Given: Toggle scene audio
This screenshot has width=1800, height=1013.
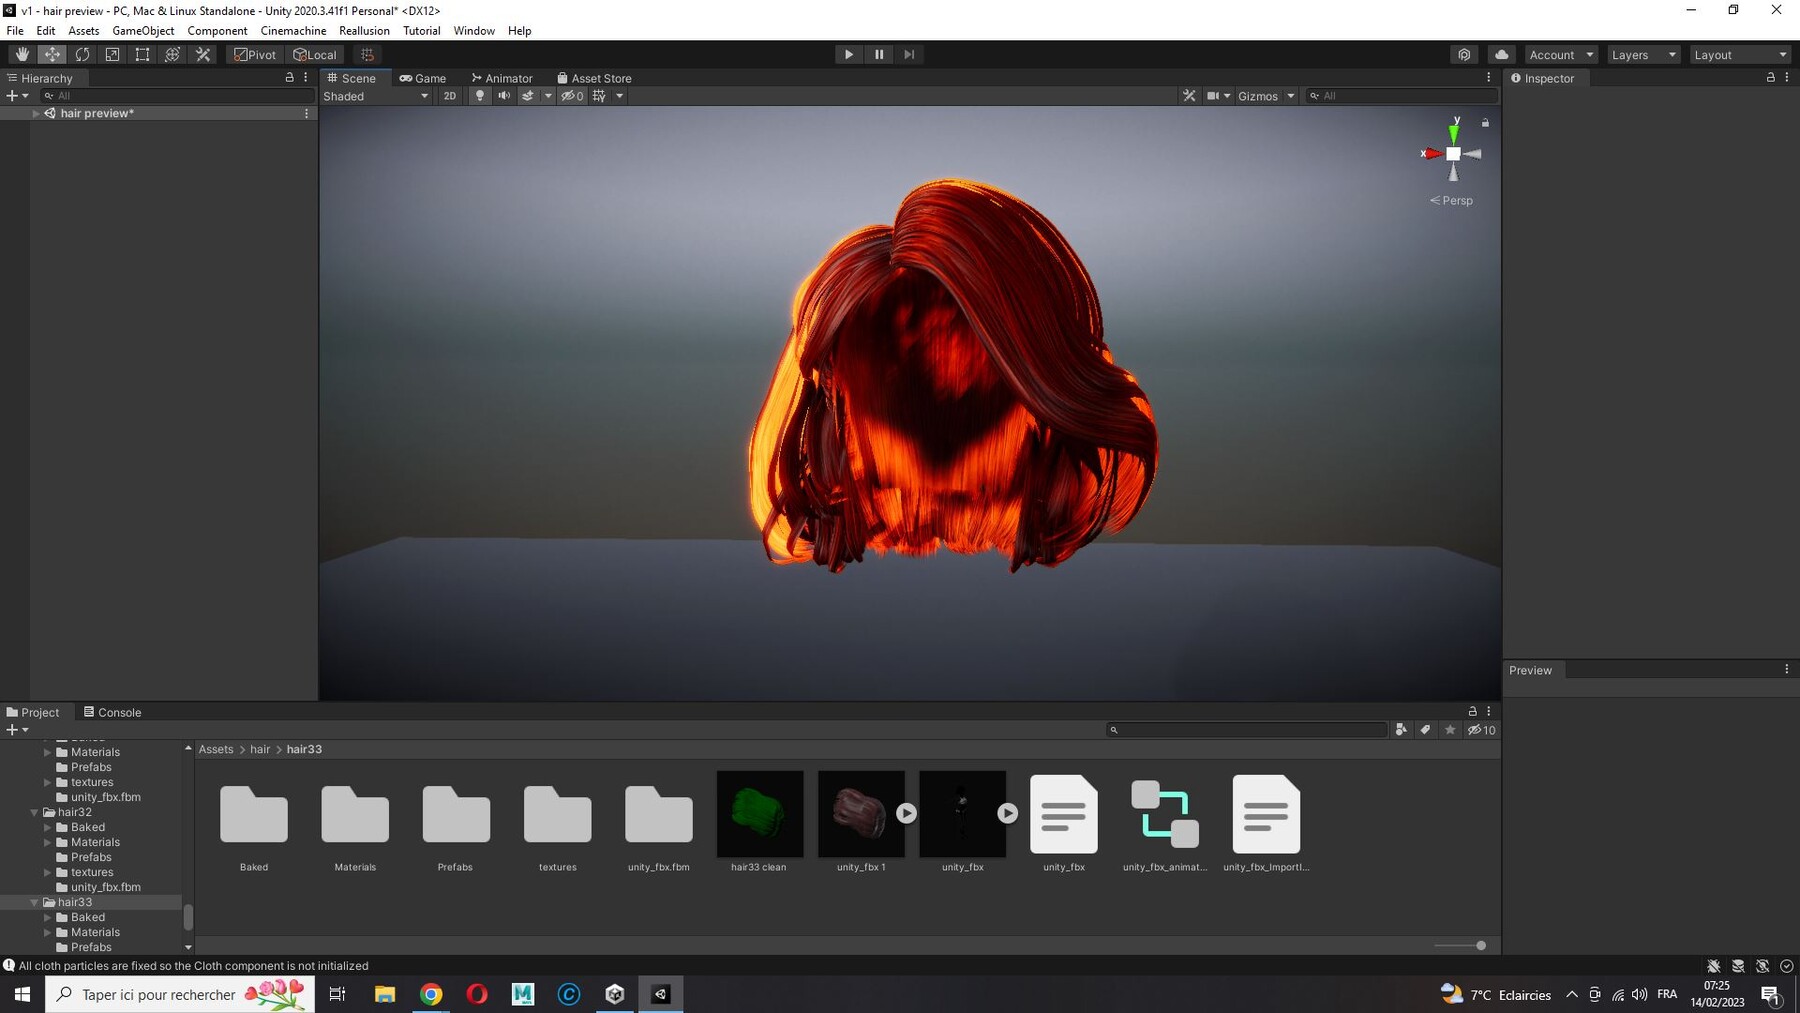Looking at the screenshot, I should coord(504,96).
